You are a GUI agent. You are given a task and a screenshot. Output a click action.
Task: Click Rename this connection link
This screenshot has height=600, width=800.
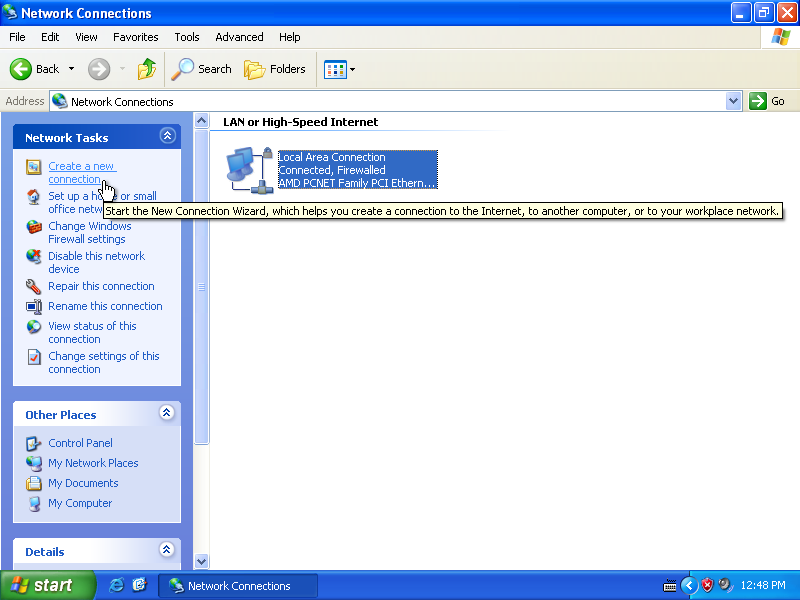click(x=105, y=306)
